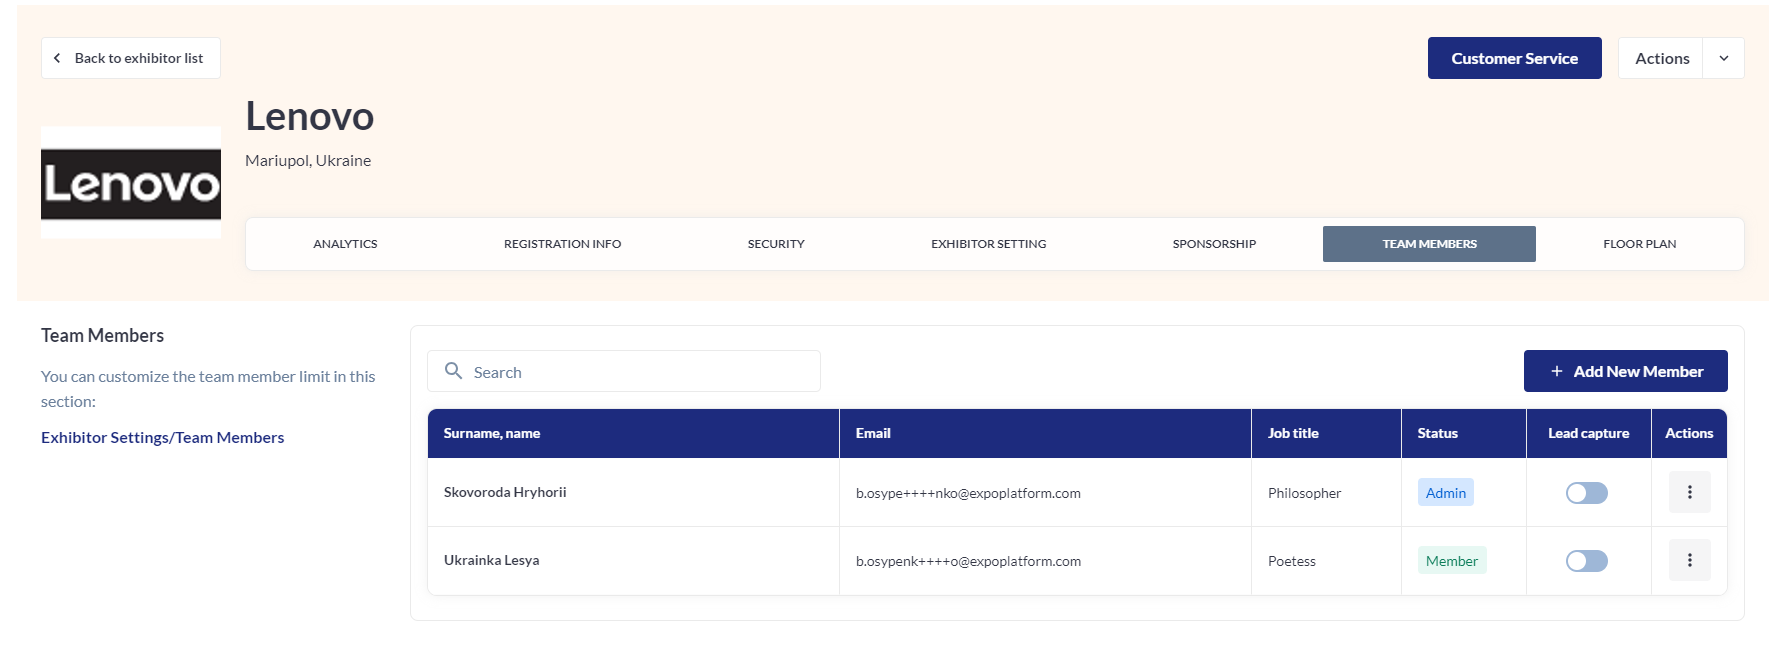
Task: Focus the team member Search field
Action: click(x=640, y=372)
